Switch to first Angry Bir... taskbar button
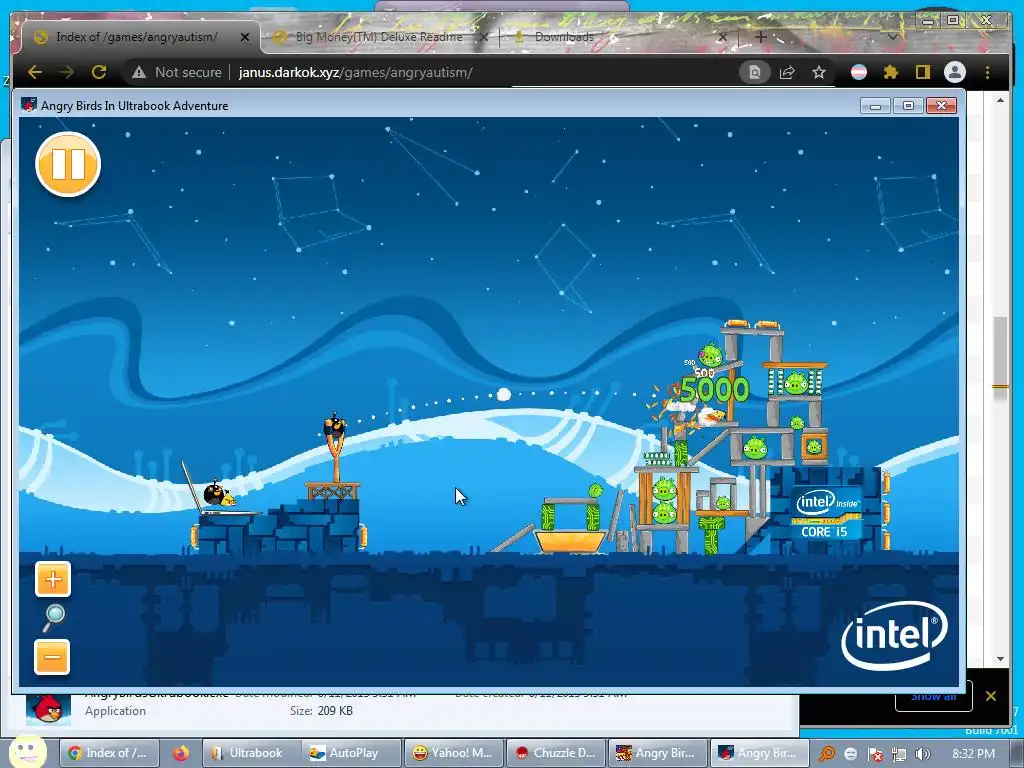Screen dimensions: 1024x768 [x=657, y=753]
